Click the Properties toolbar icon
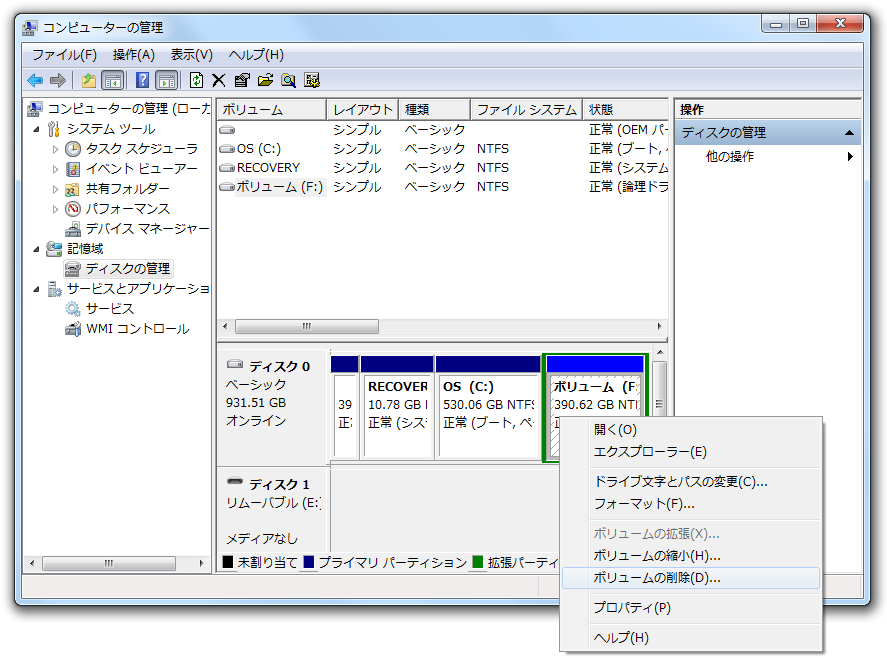Screen dimensions: 887x658 tap(242, 80)
